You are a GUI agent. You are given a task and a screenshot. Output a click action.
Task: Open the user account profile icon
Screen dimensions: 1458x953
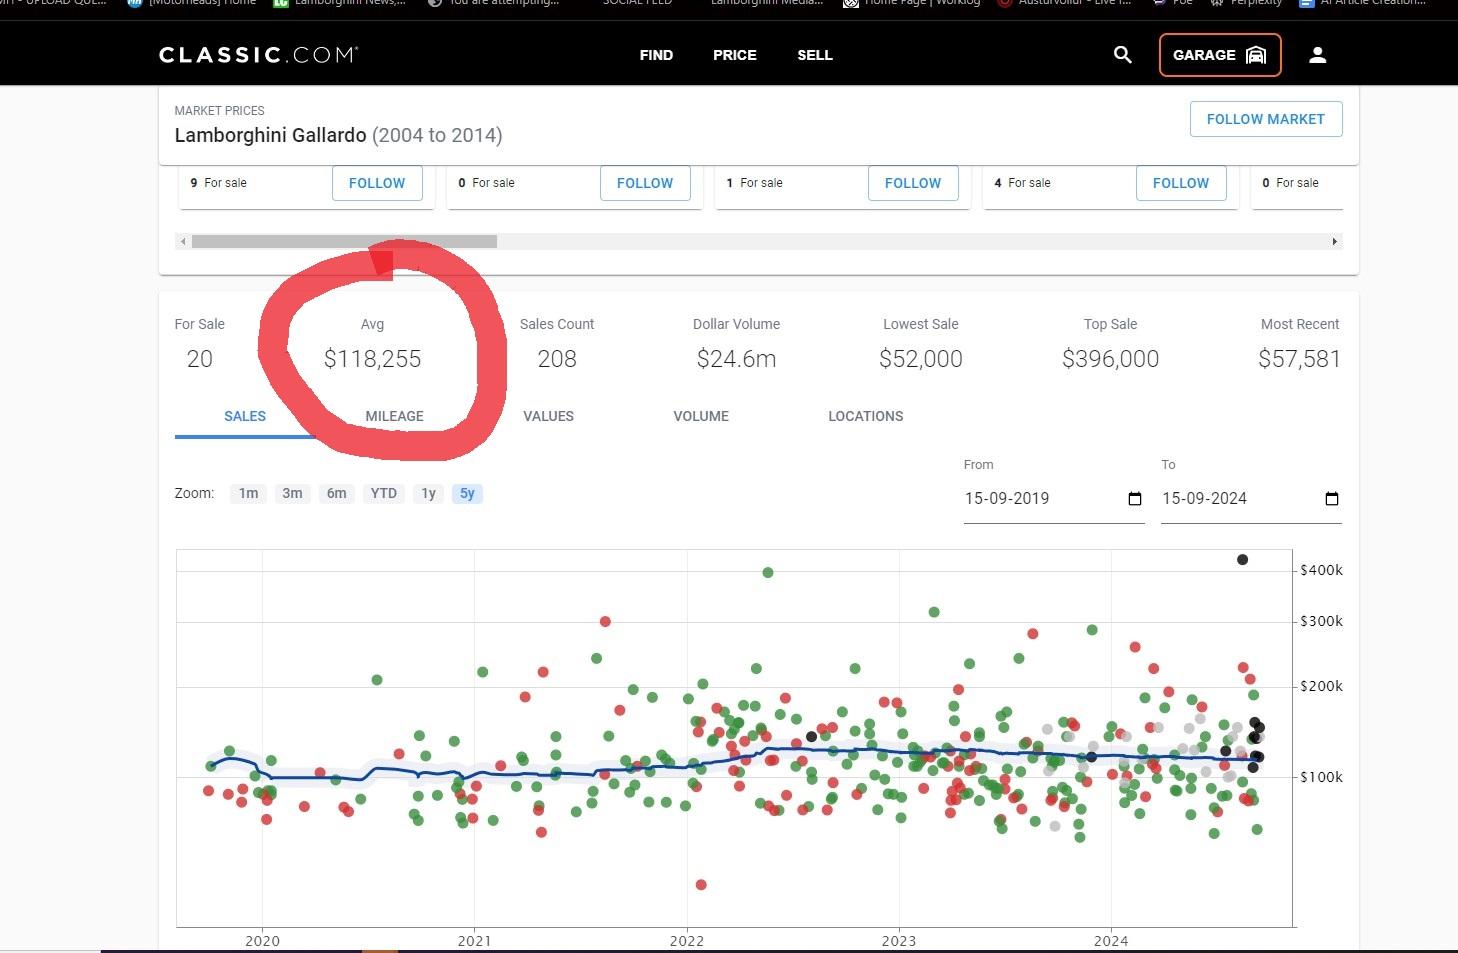point(1317,55)
